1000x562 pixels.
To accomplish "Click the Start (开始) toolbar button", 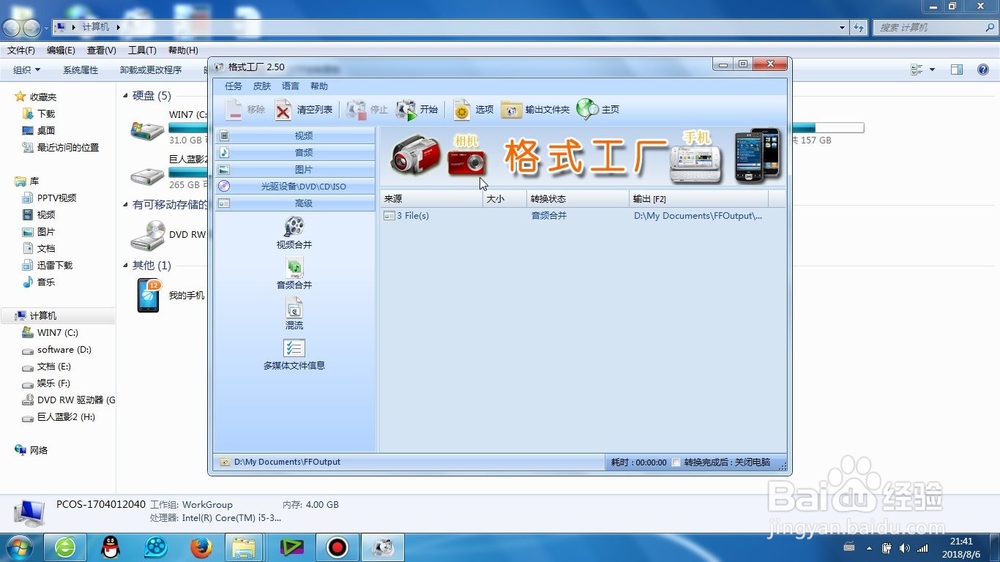I will click(x=416, y=110).
